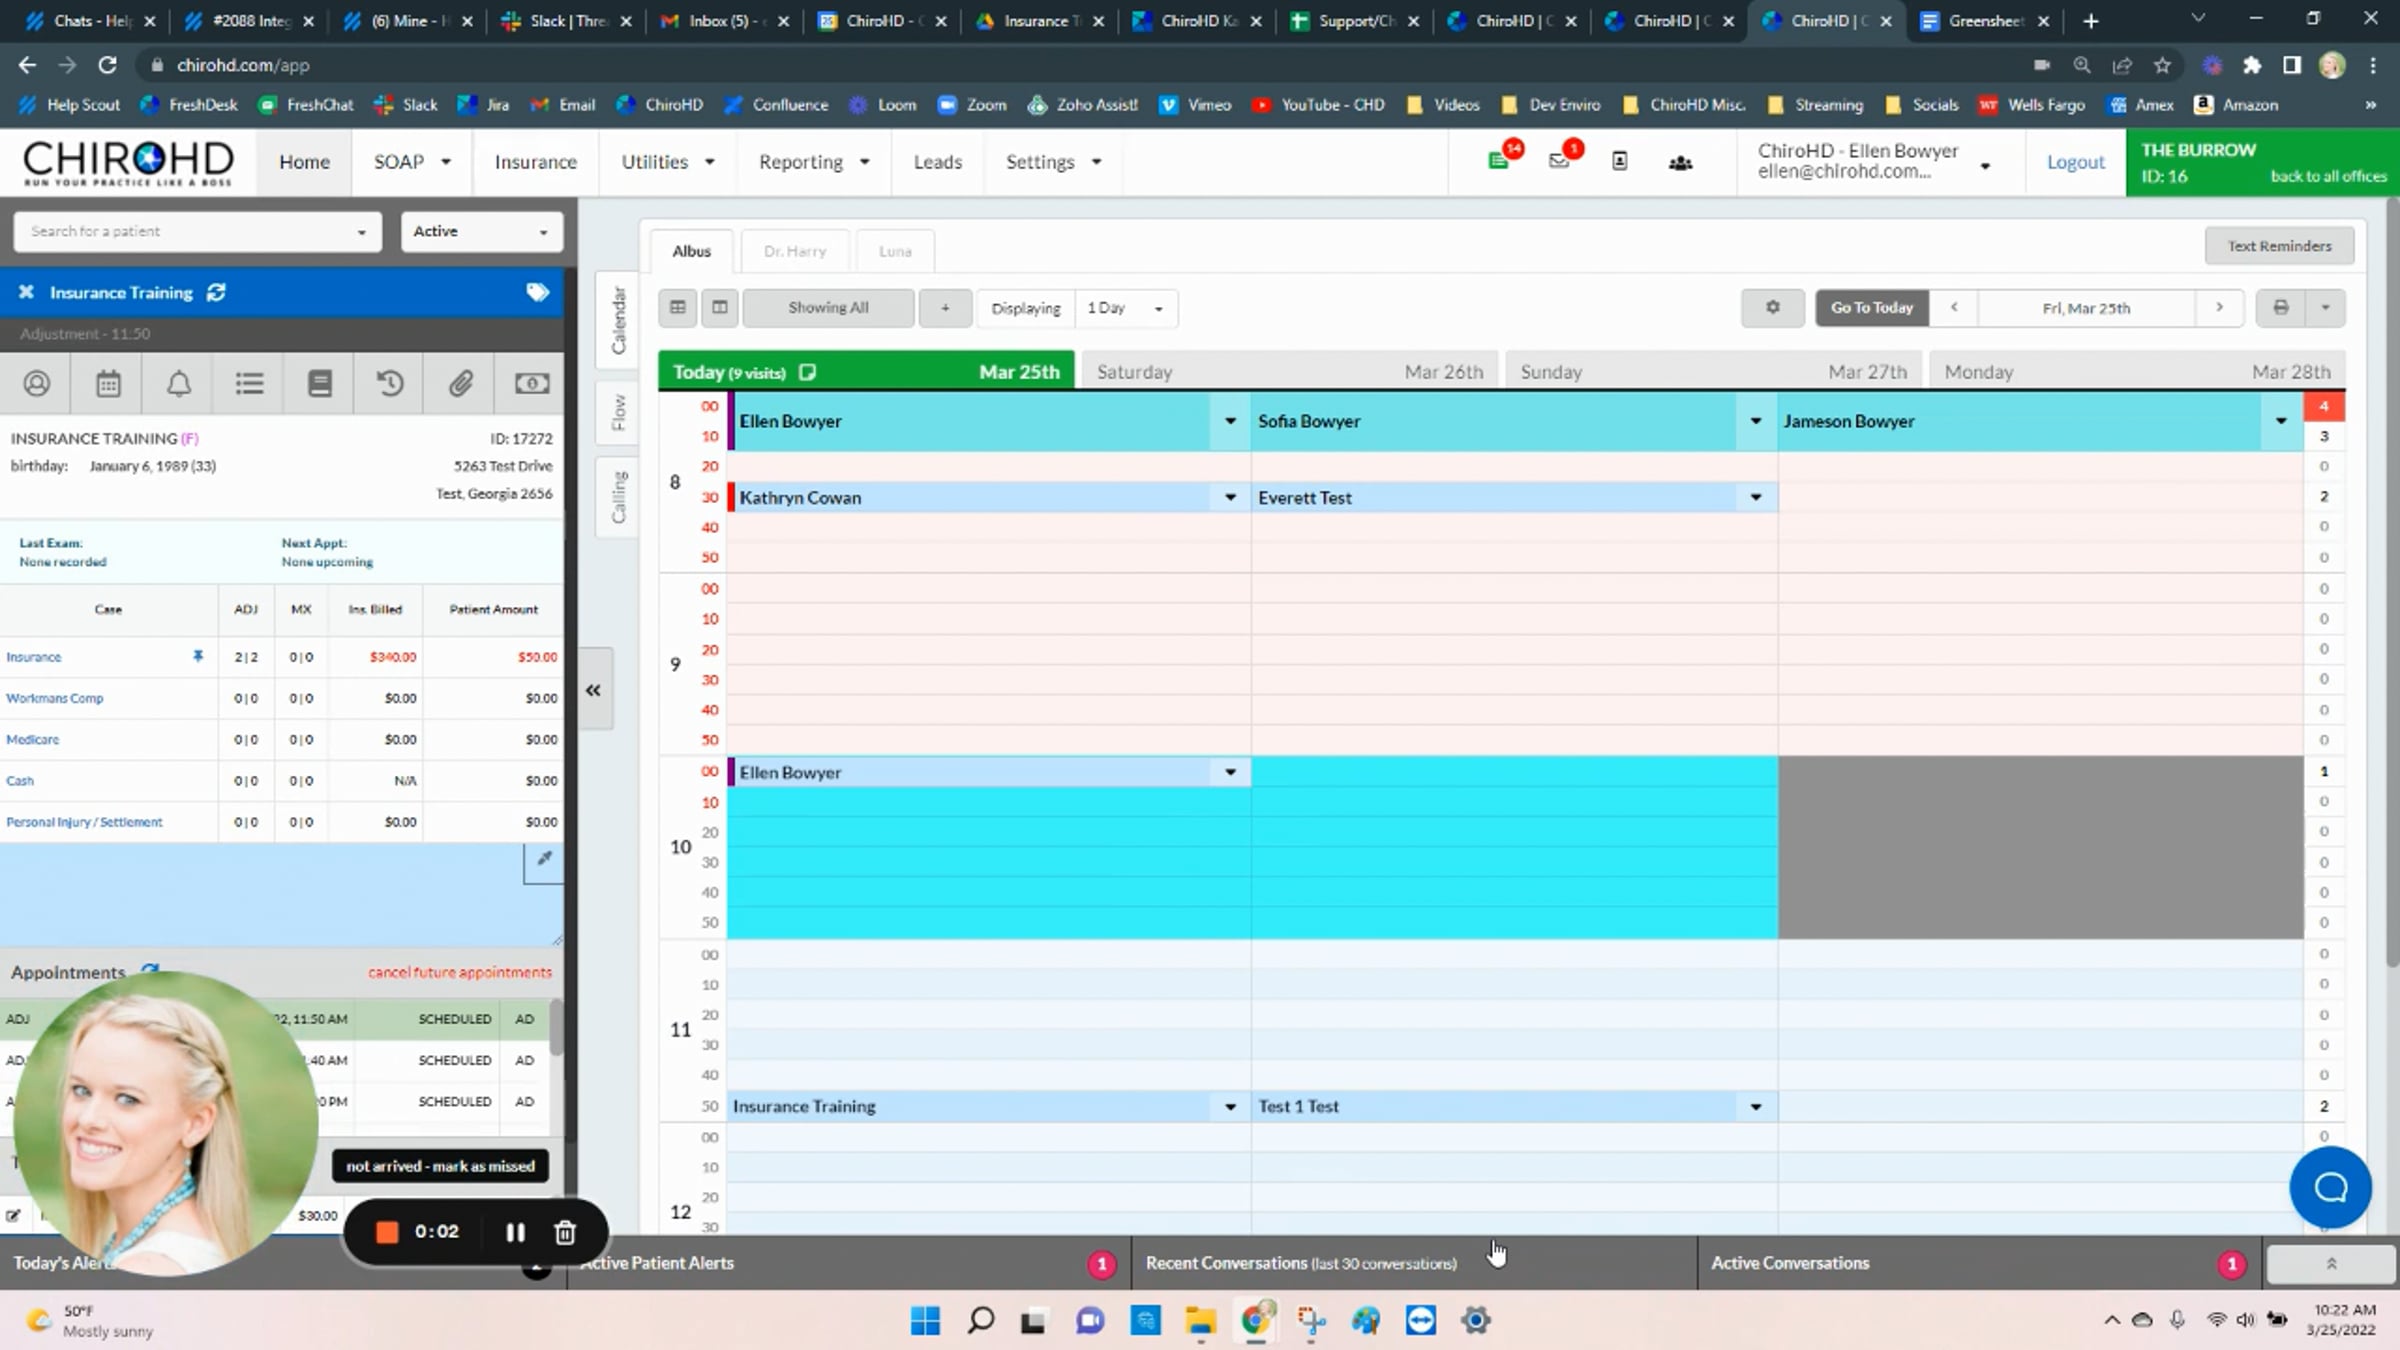Click the tag icon on patient header

[537, 292]
